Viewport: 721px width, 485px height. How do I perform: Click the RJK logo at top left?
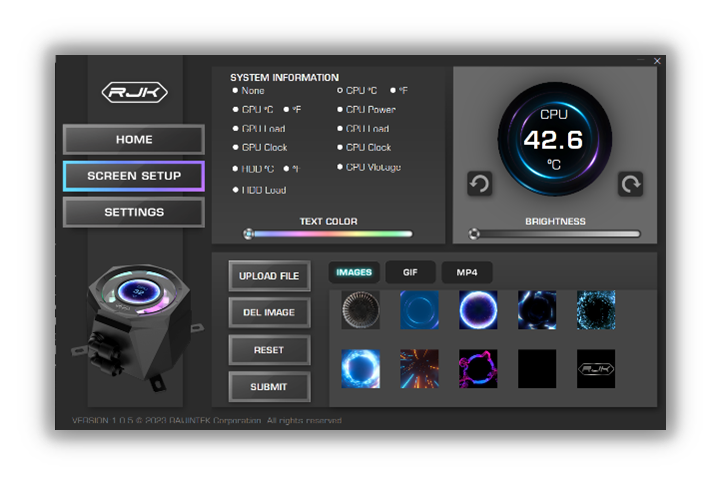coord(134,92)
